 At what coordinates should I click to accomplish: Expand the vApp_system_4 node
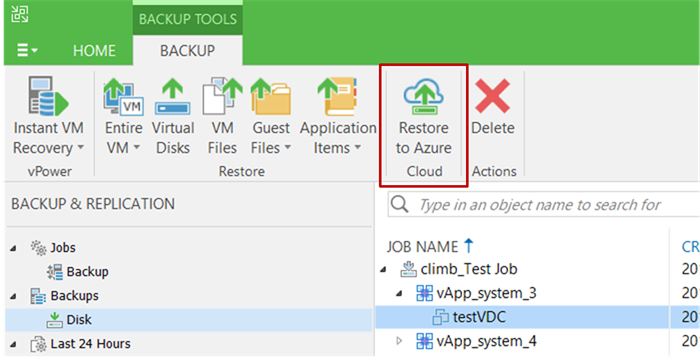point(399,341)
